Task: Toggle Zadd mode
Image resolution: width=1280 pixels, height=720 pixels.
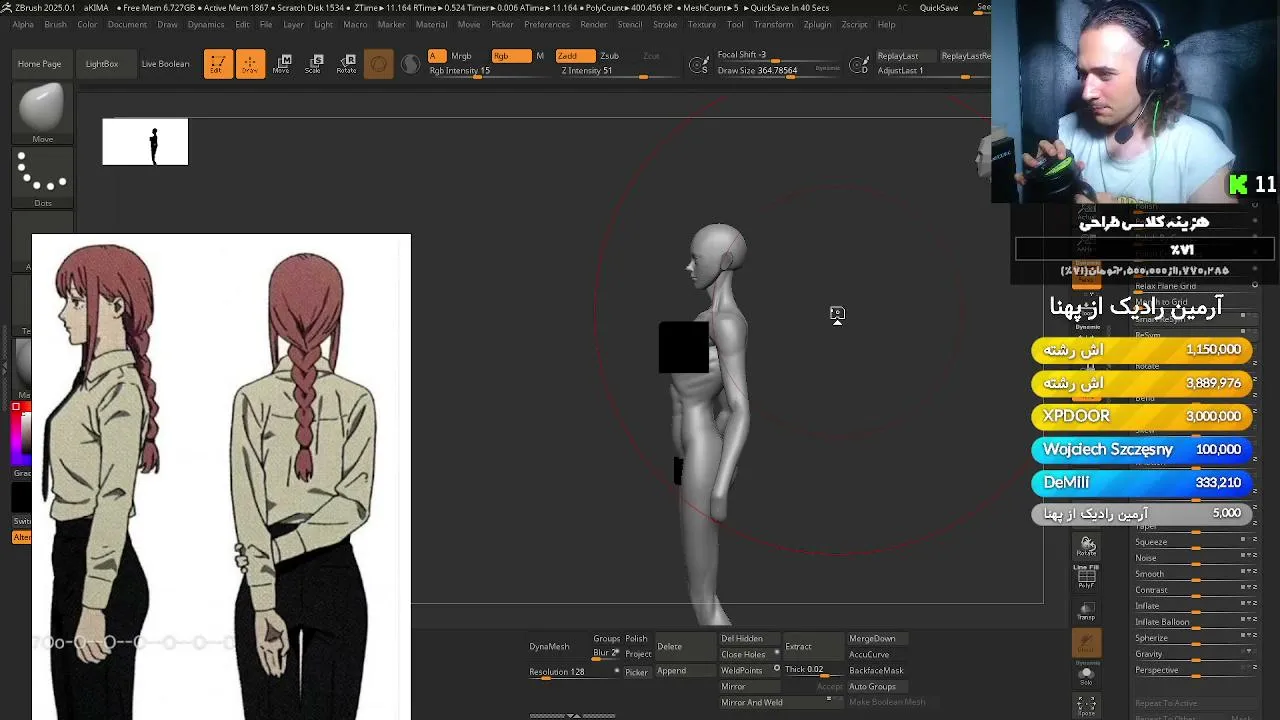Action: [575, 56]
